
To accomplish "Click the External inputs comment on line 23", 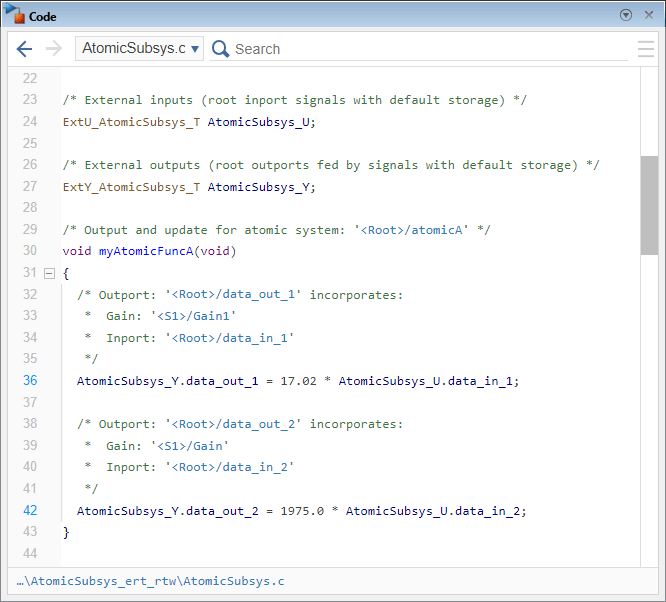I will click(x=295, y=100).
